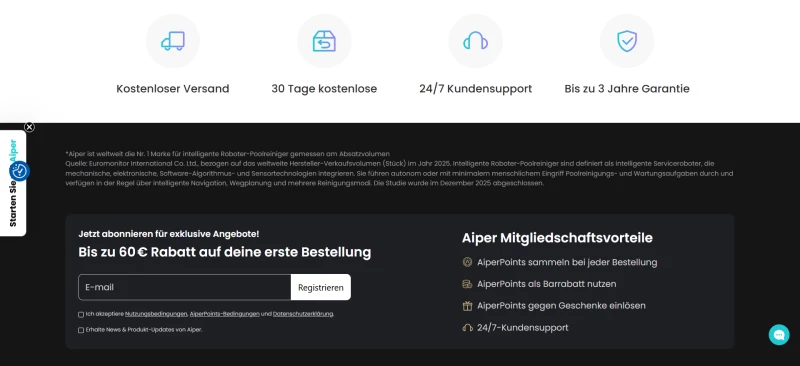The height and width of the screenshot is (366, 800).
Task: Open the AiperPoints-Bedingungen link
Action: (x=224, y=314)
